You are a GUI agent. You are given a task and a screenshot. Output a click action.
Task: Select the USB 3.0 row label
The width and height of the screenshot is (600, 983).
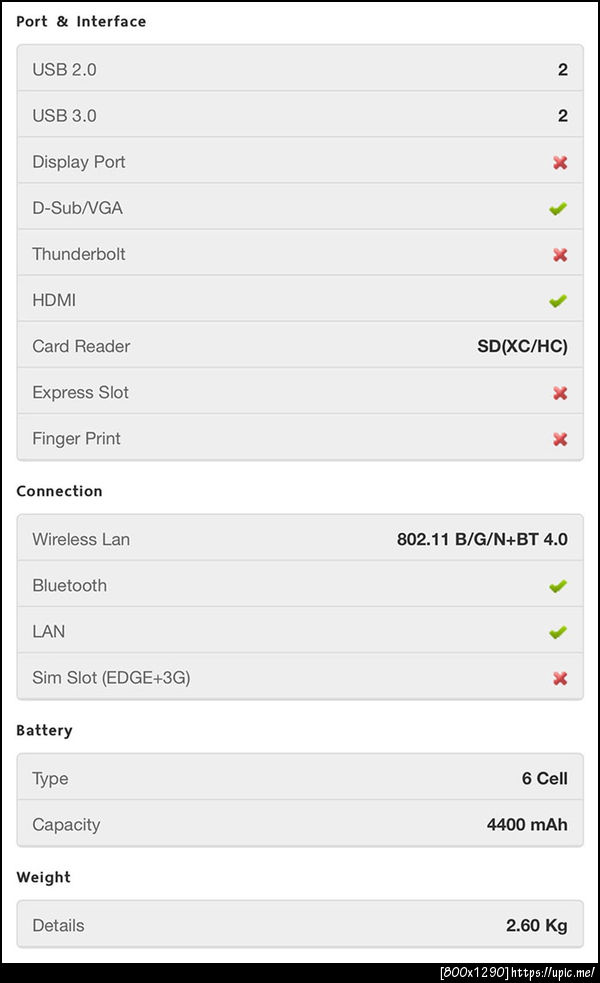64,116
